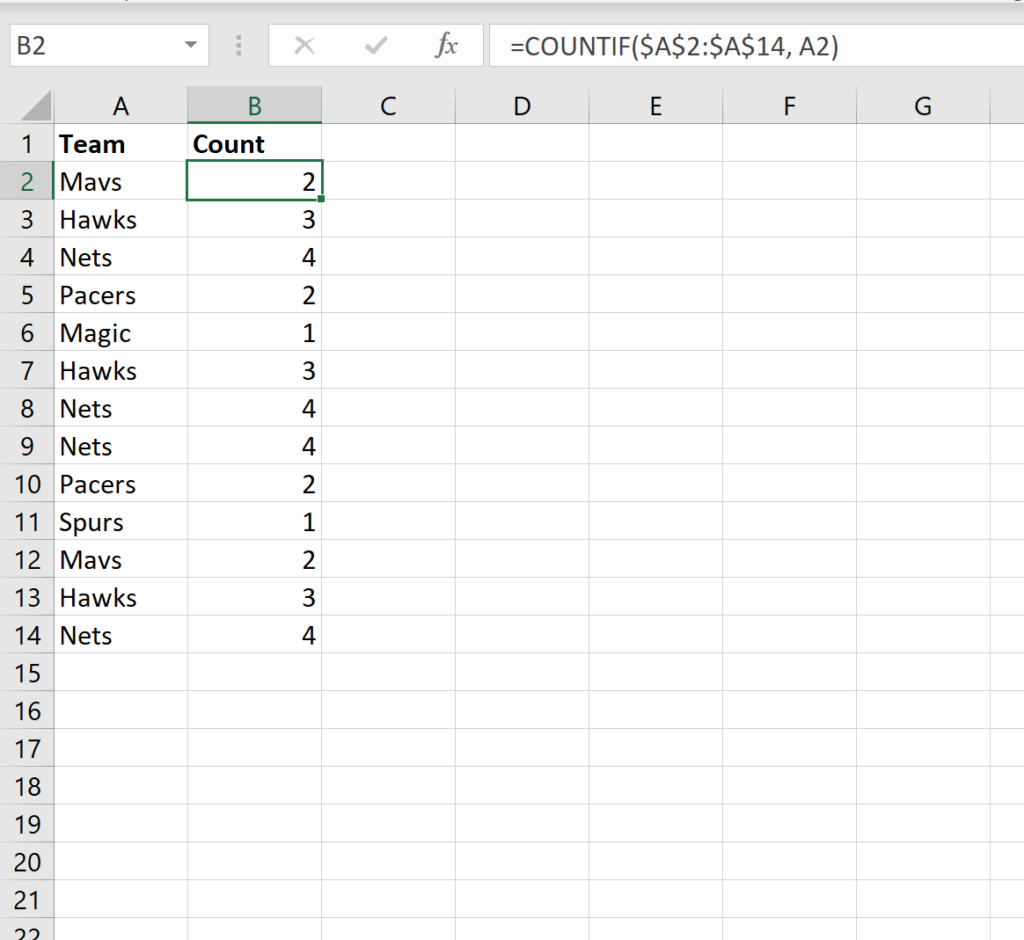Click inside the Name Box showing B2
The height and width of the screenshot is (940, 1024).
pos(90,46)
